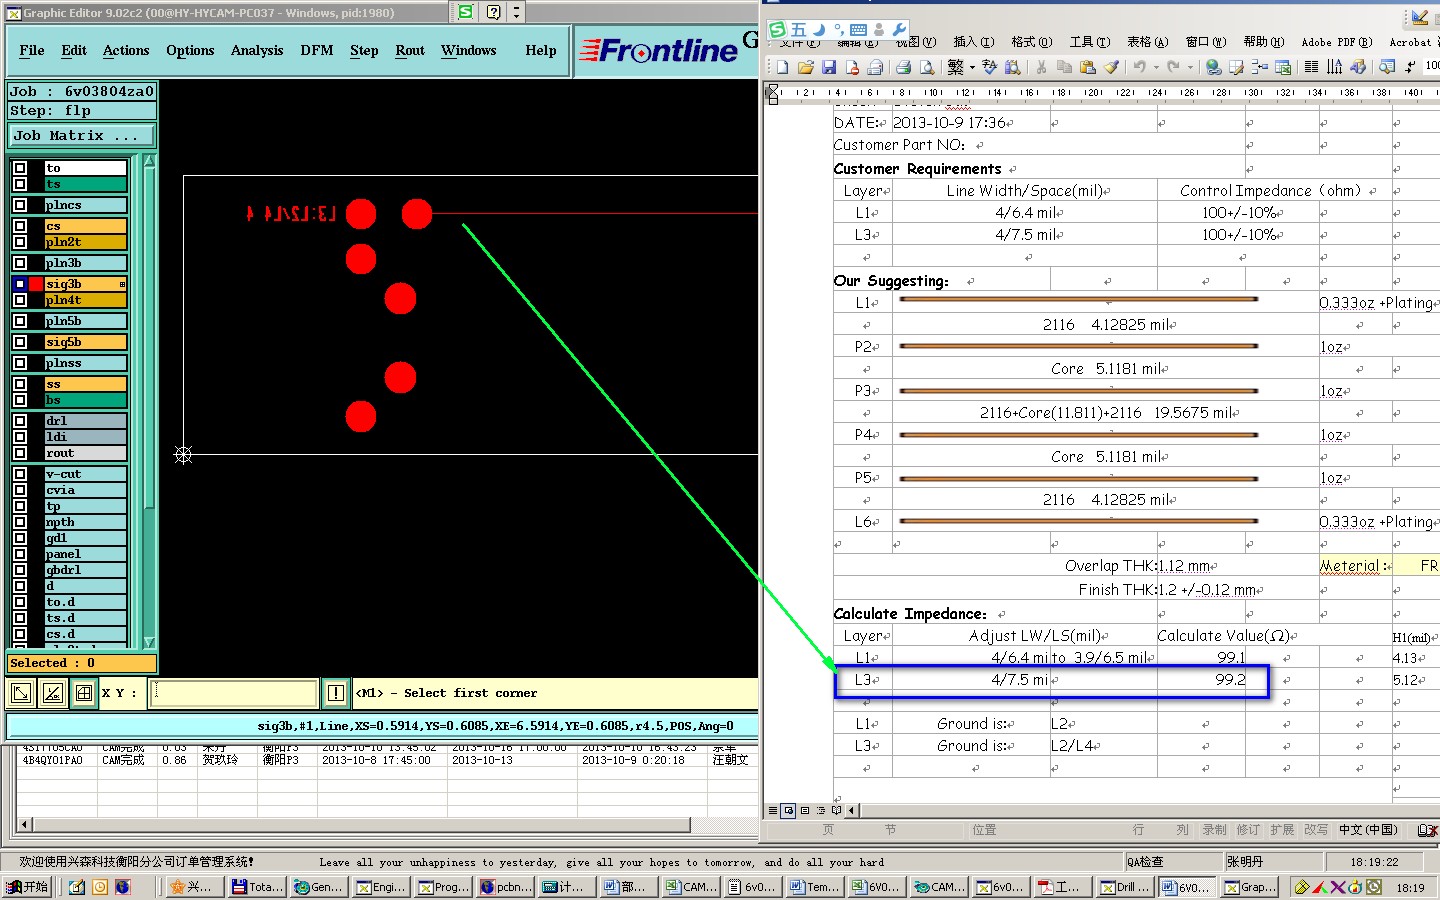The image size is (1440, 900).
Task: Switch to Word reading layout view icon
Action: coord(837,810)
